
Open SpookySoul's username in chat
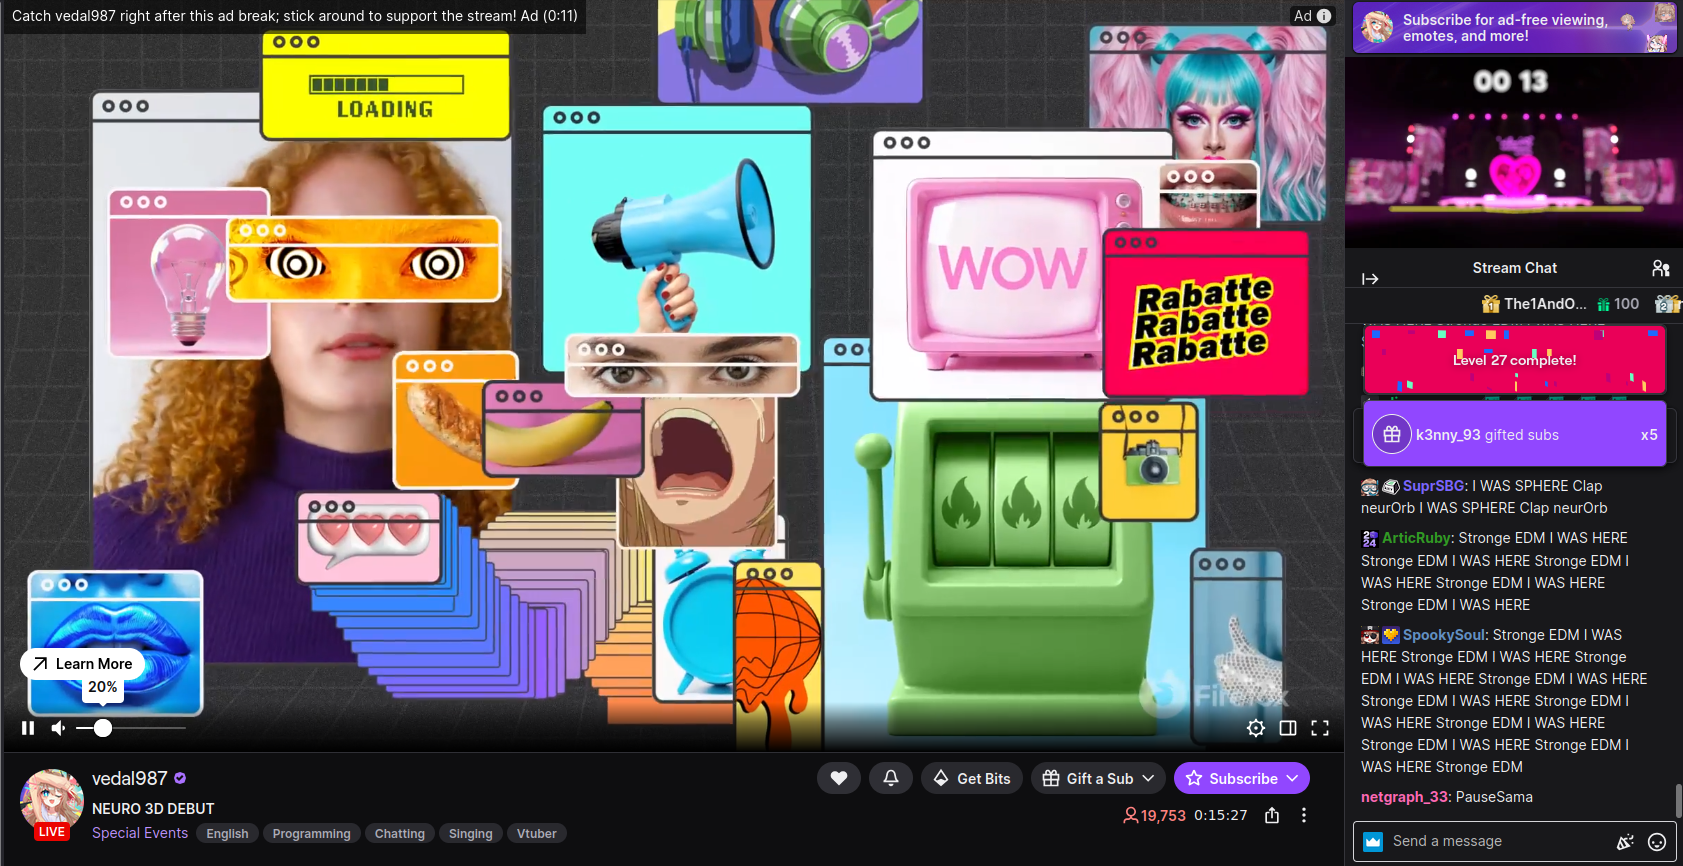[1443, 635]
